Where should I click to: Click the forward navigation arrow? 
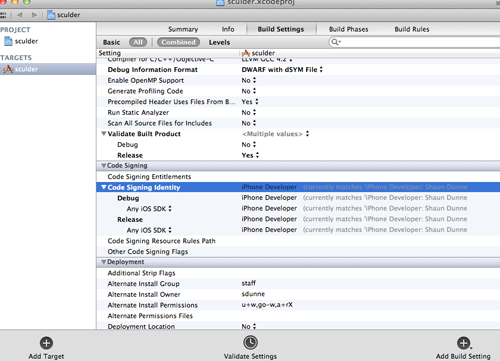pos(34,15)
